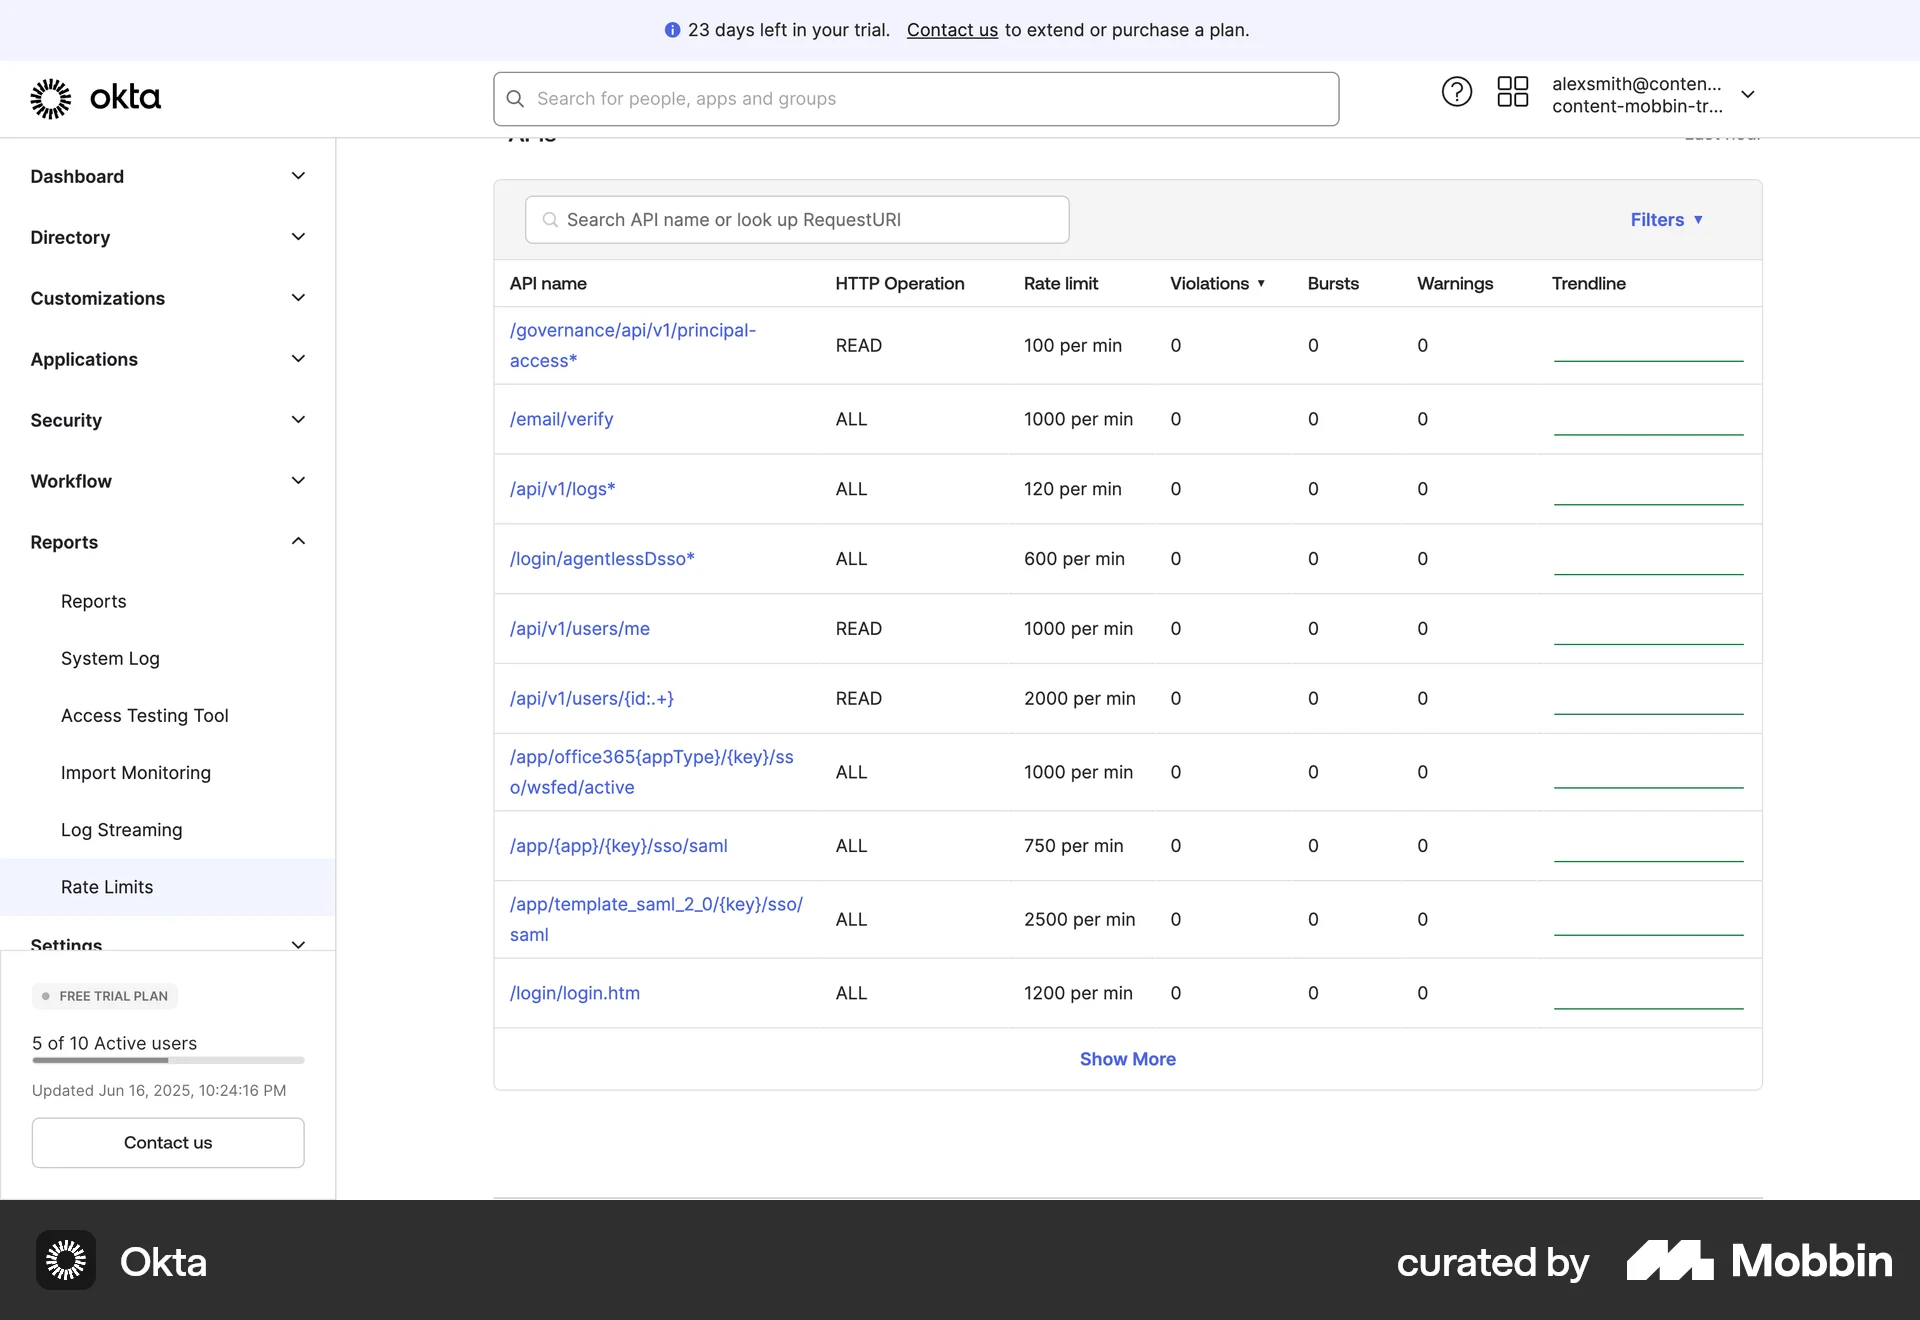This screenshot has height=1320, width=1920.
Task: Click the Okta logo in the header
Action: pos(95,98)
